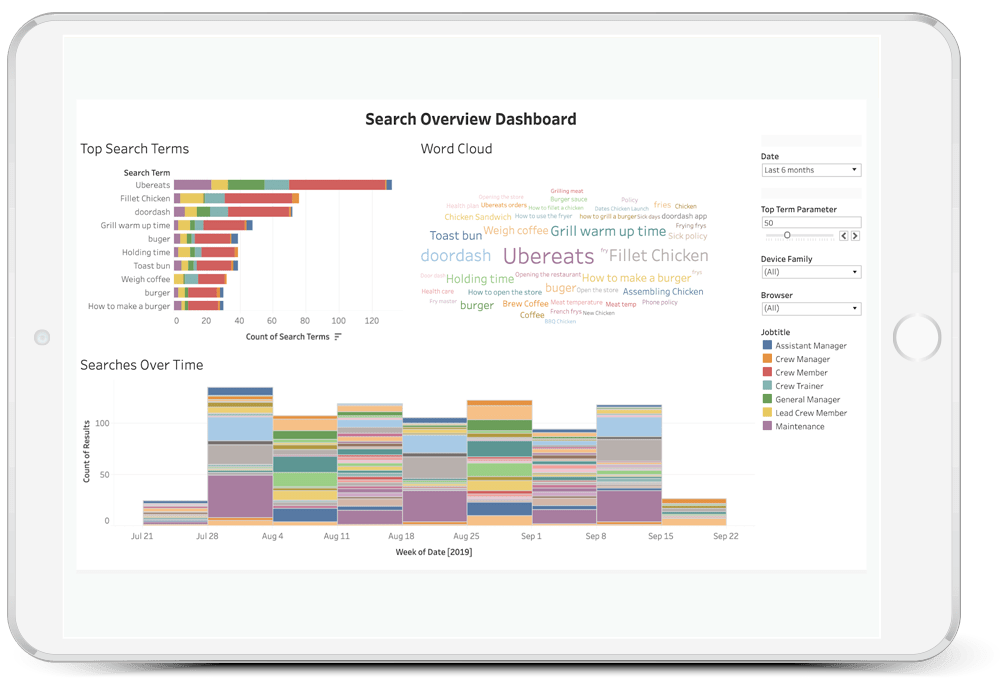
Task: Expand the Device Family dropdown
Action: [x=811, y=272]
